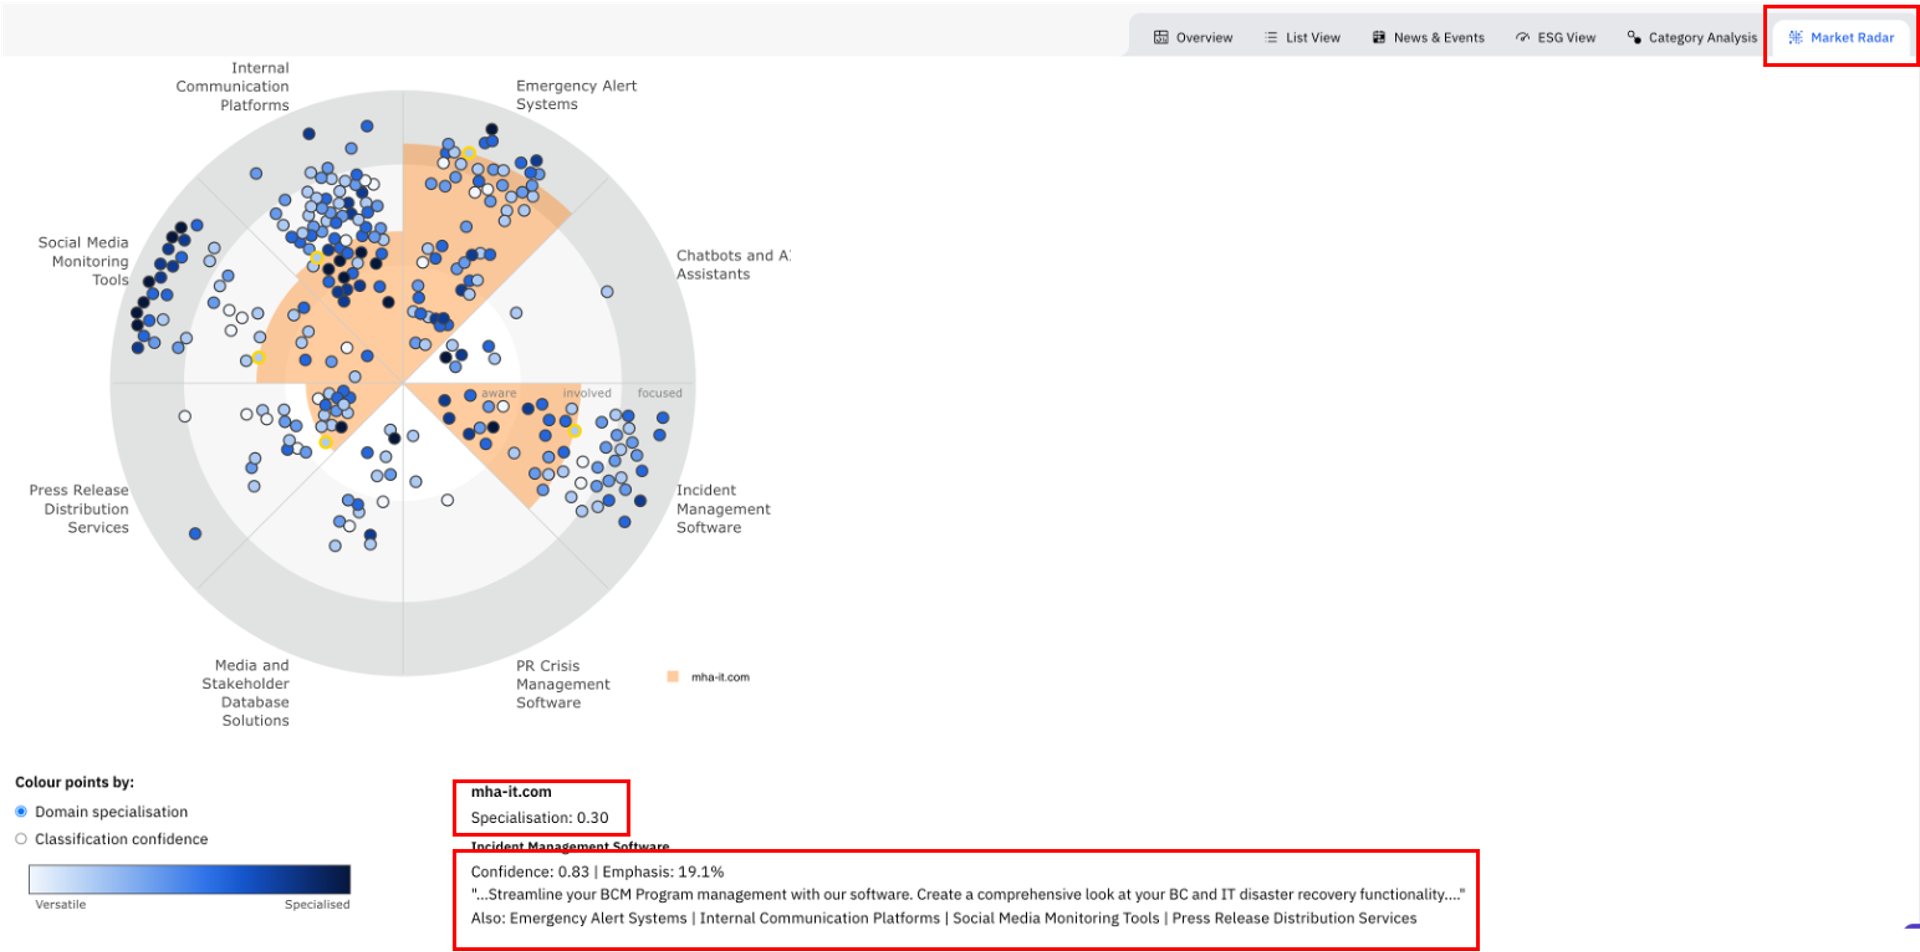Click the Chatbots and AI Assistants label
Screen dimensions: 1920x952
(732, 265)
